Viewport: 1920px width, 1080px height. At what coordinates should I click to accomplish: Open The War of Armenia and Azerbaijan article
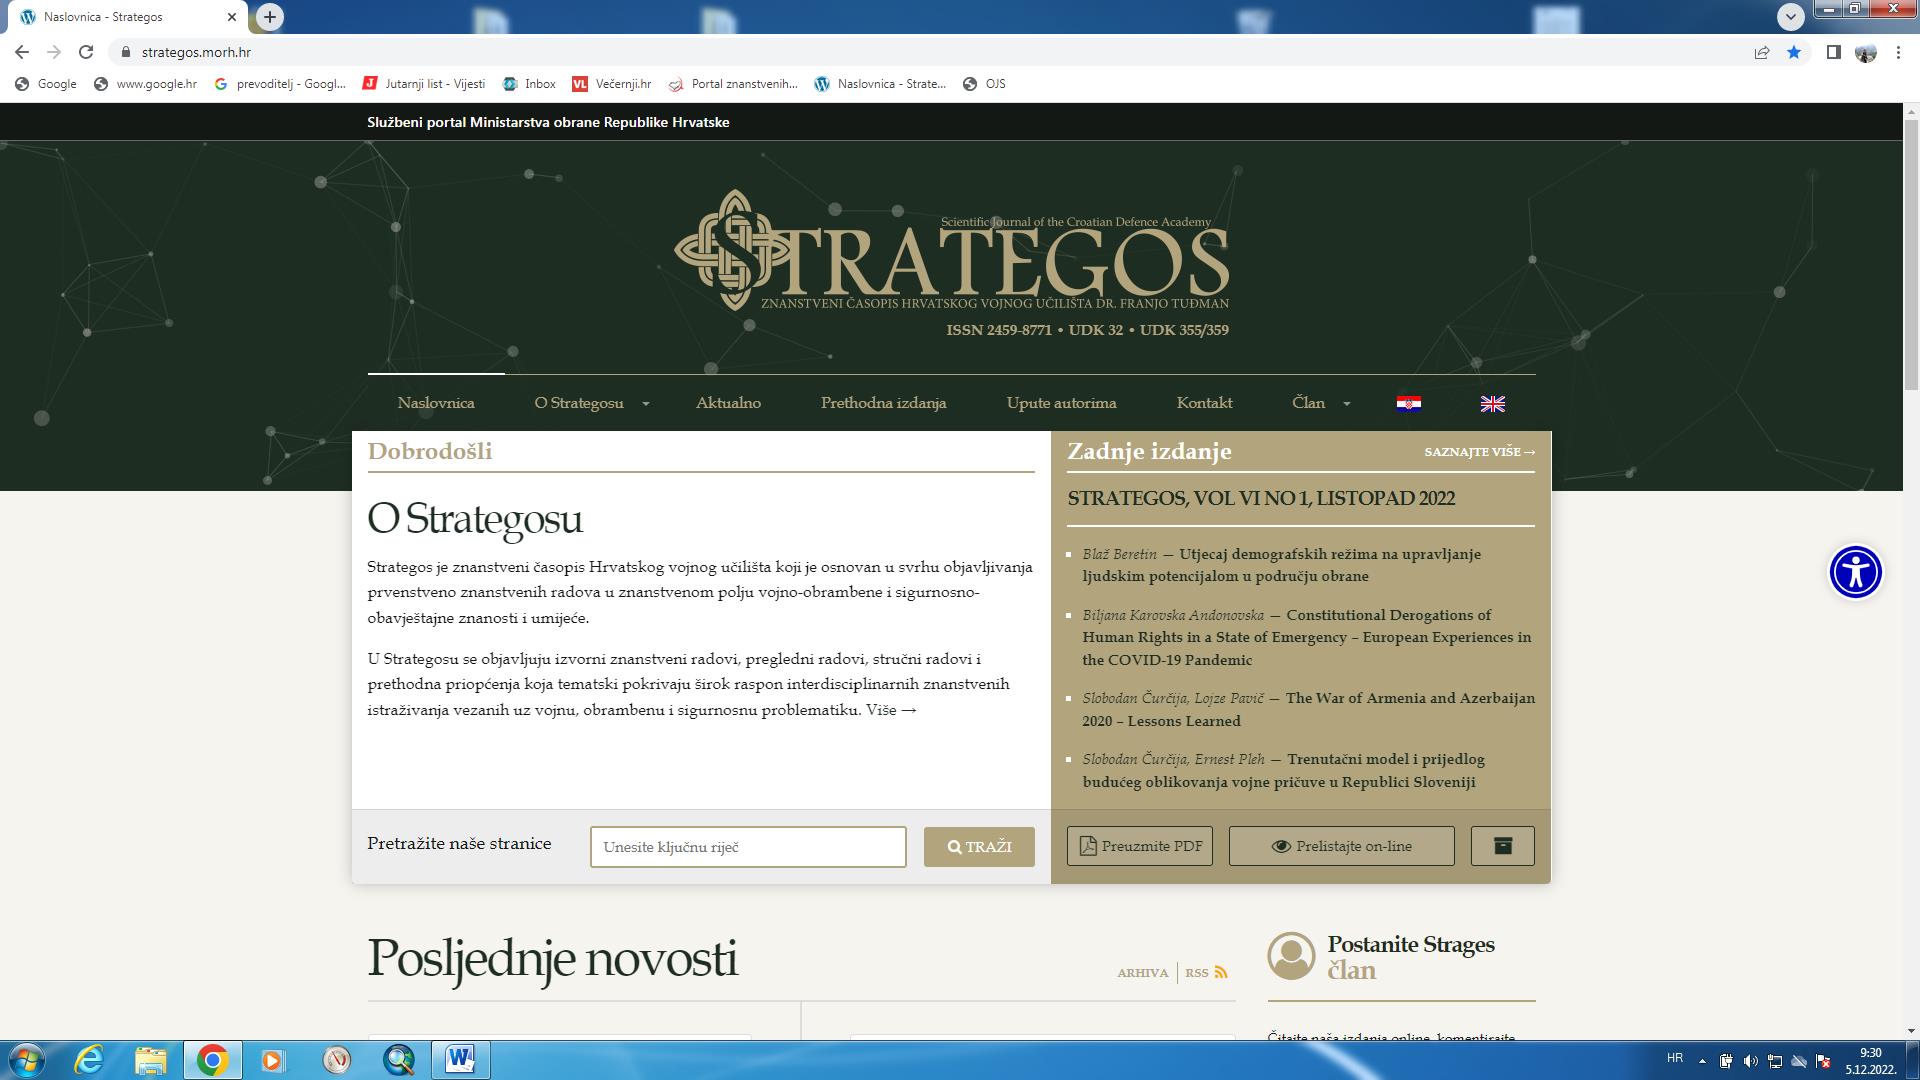(x=1308, y=709)
